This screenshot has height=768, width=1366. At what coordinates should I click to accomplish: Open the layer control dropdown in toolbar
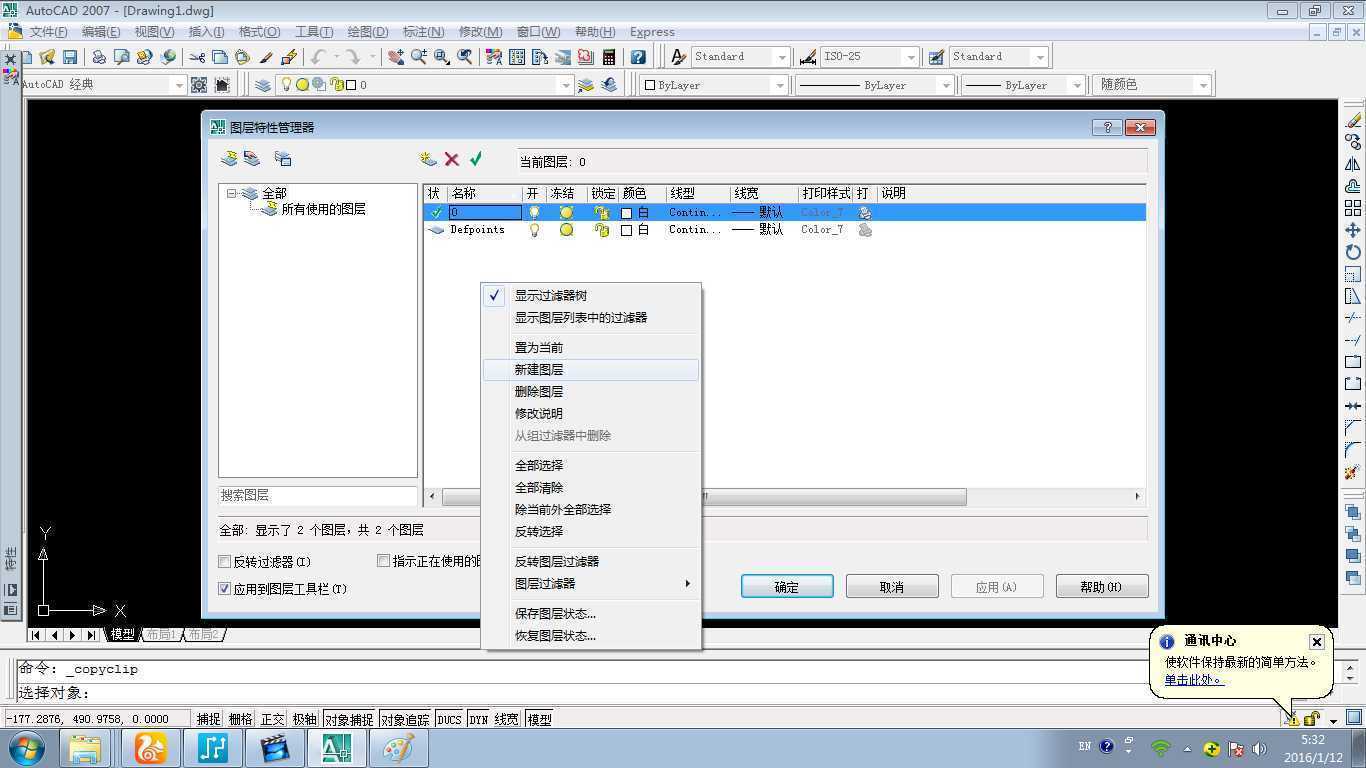point(566,85)
